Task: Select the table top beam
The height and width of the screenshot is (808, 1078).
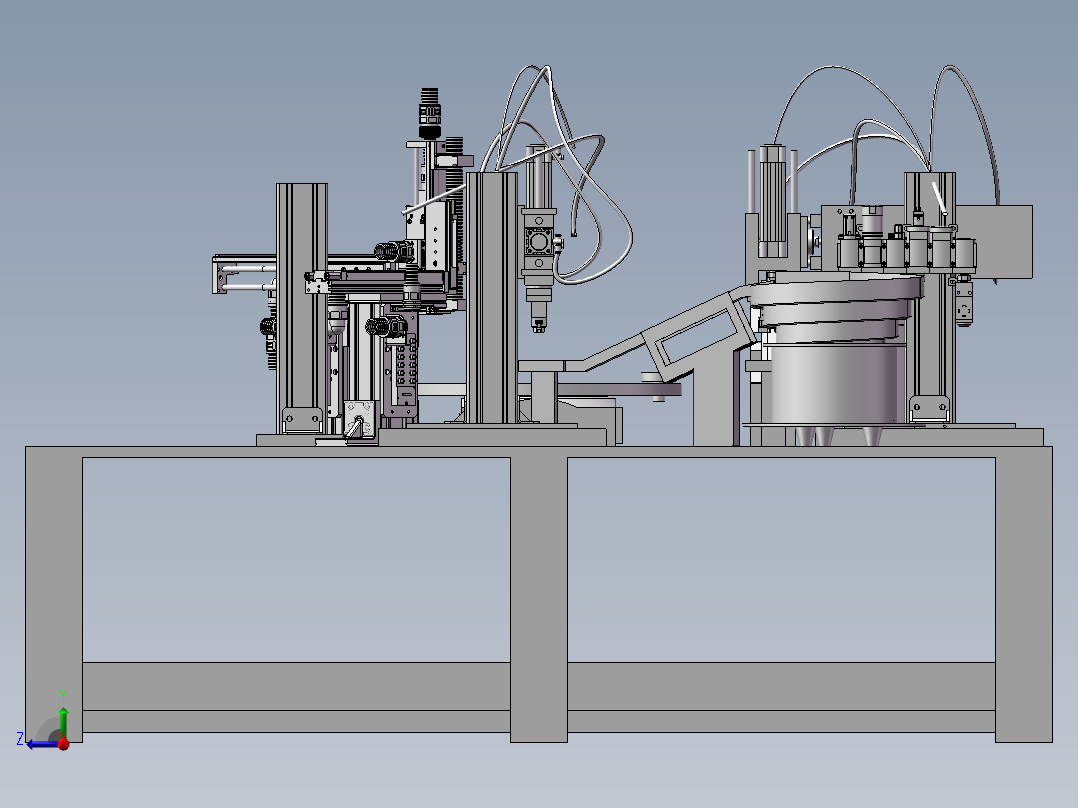Action: 539,452
